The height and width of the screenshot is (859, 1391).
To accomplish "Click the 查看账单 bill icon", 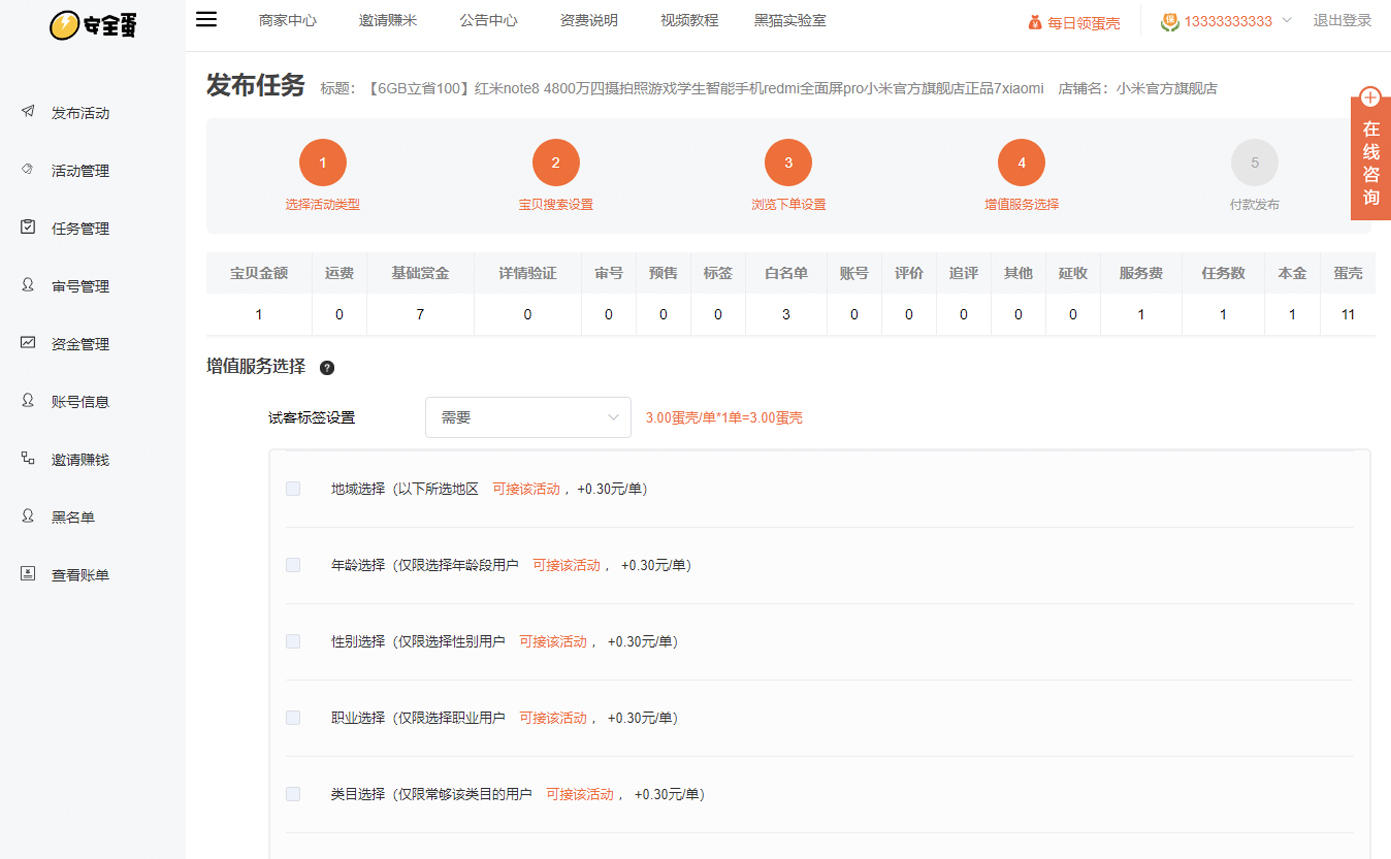I will pos(28,574).
